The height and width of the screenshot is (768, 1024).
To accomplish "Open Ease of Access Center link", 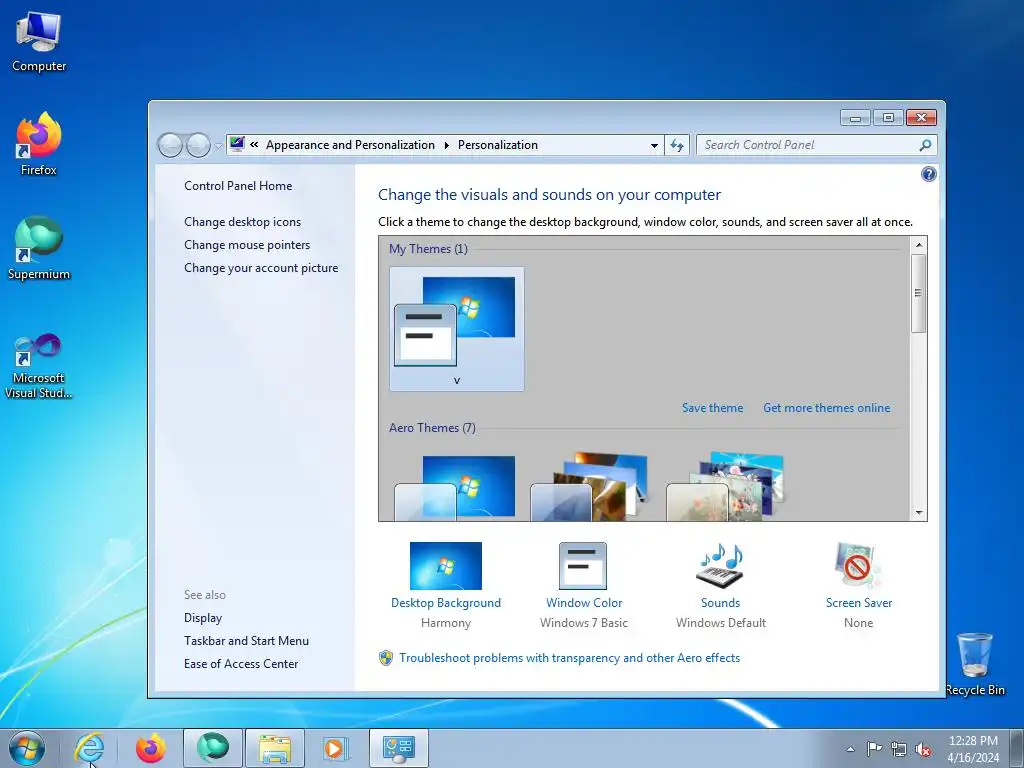I will (241, 664).
